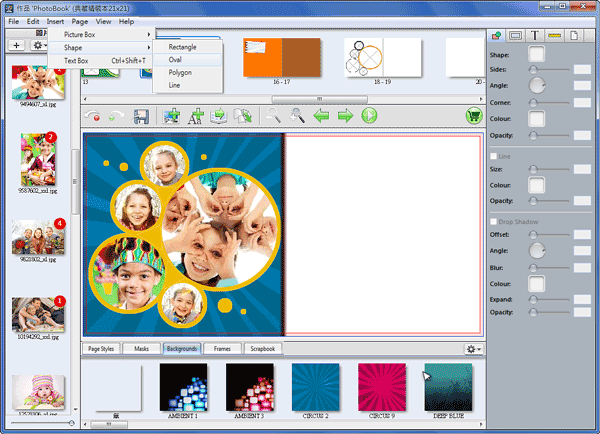The image size is (600, 434).
Task: Select pages 18 - 19 spread thumbnail
Action: click(x=383, y=57)
